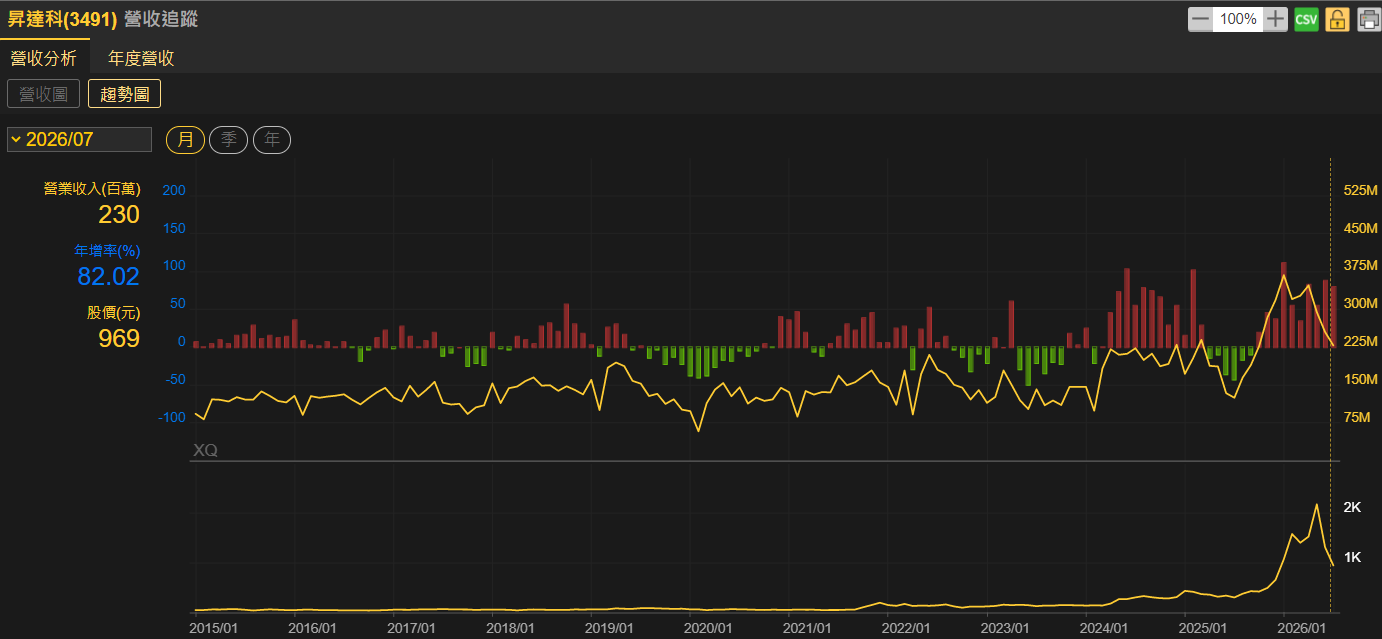Click the 2025/01 axis label

coord(1203,627)
